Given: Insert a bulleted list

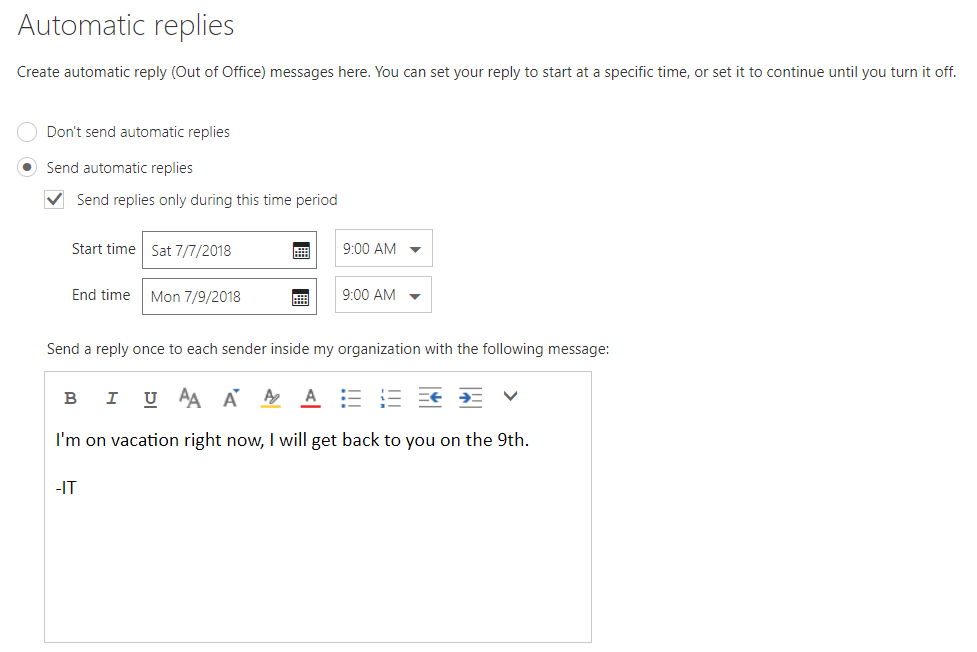Looking at the screenshot, I should (x=350, y=398).
